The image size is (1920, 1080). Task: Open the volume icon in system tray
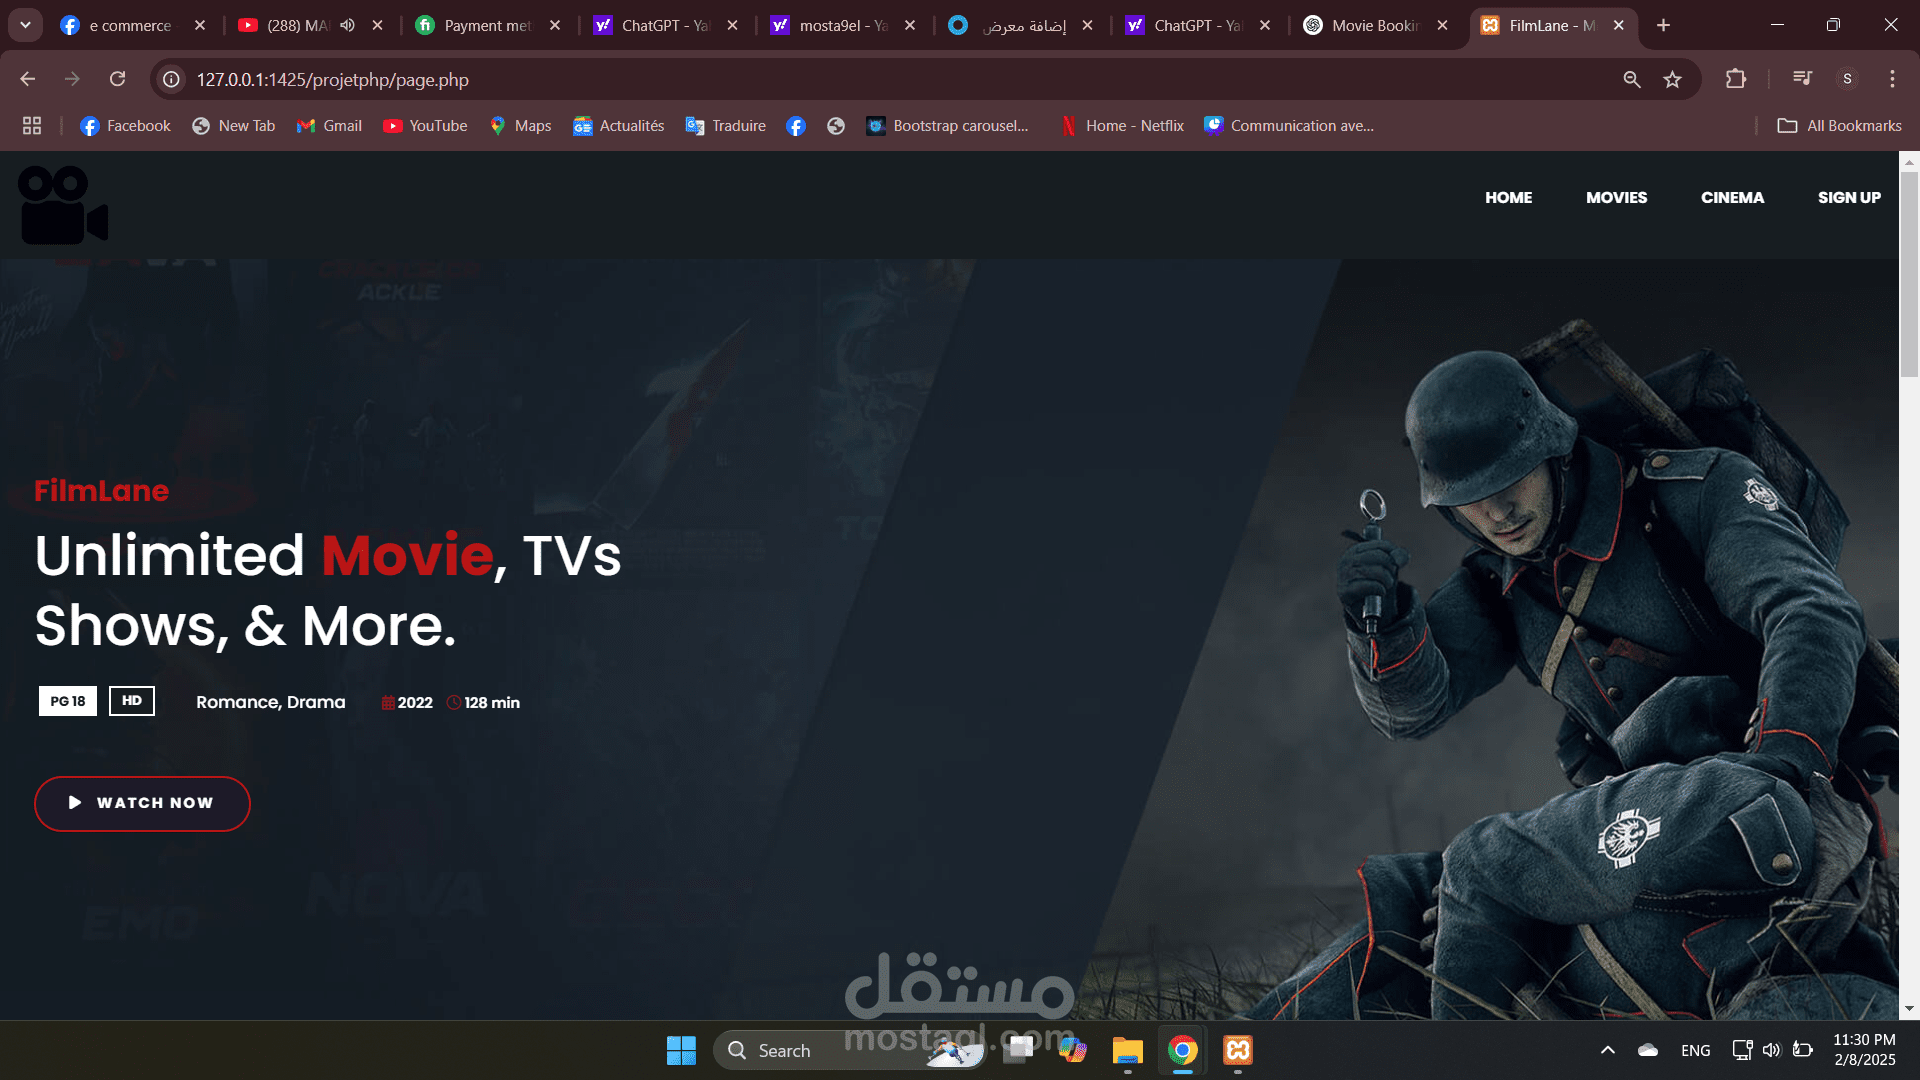click(1771, 1050)
